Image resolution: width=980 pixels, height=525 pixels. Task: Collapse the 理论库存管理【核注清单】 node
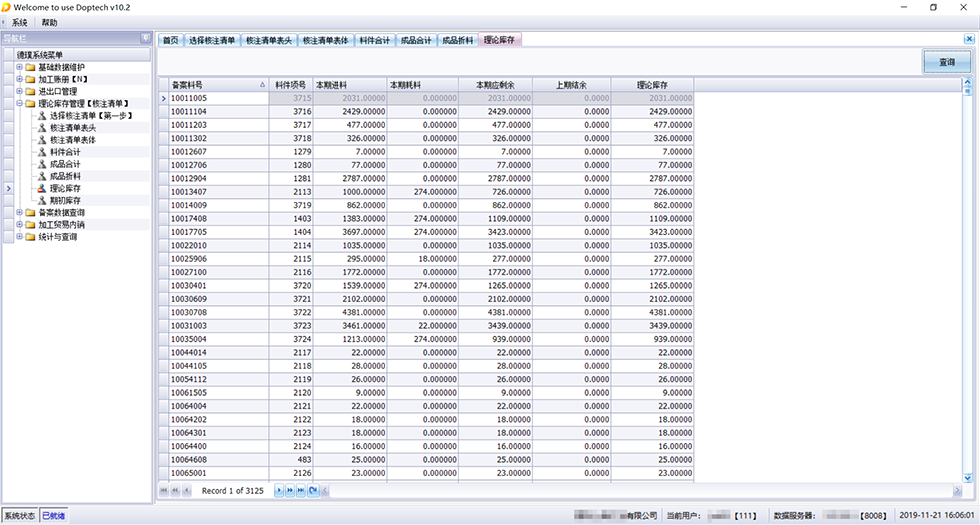pos(19,103)
